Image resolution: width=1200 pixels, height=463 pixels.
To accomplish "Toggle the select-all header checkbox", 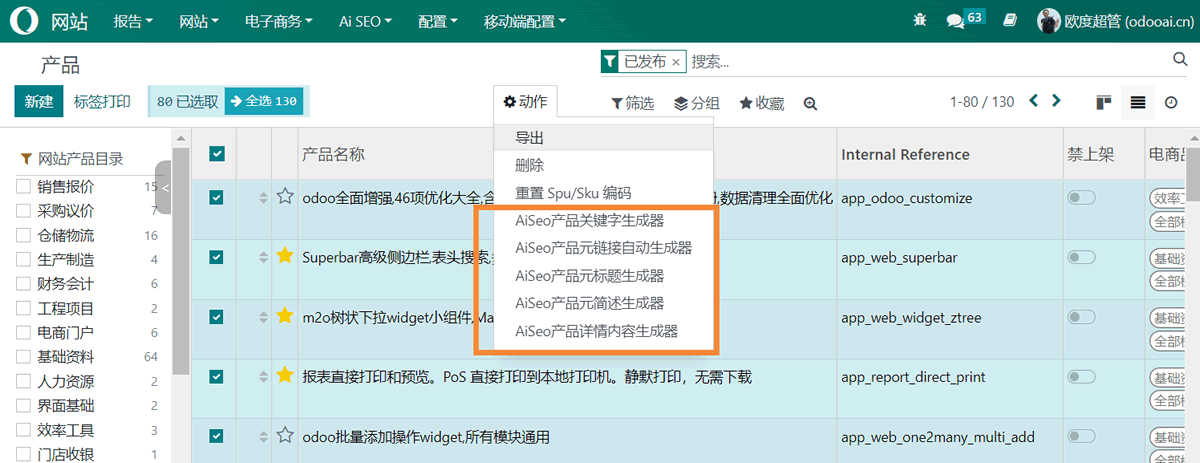I will (217, 154).
